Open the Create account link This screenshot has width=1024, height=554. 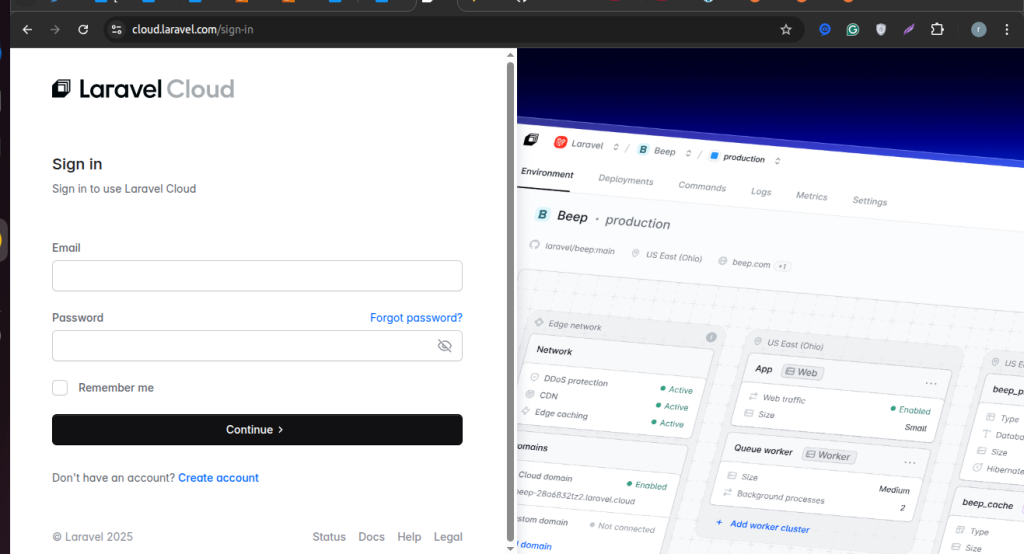point(218,478)
